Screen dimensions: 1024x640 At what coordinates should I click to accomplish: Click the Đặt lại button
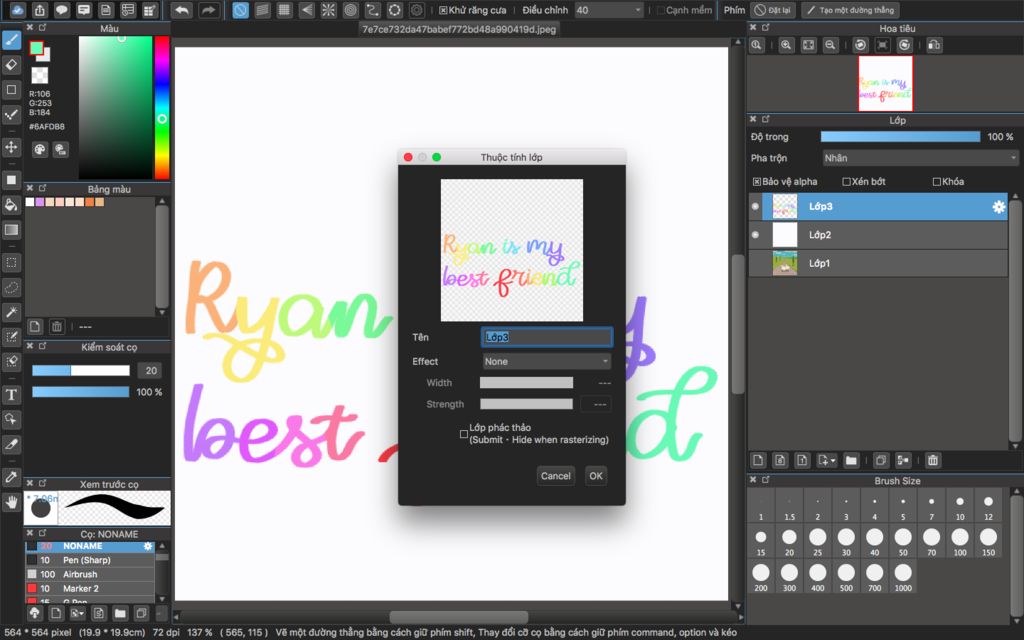click(773, 10)
